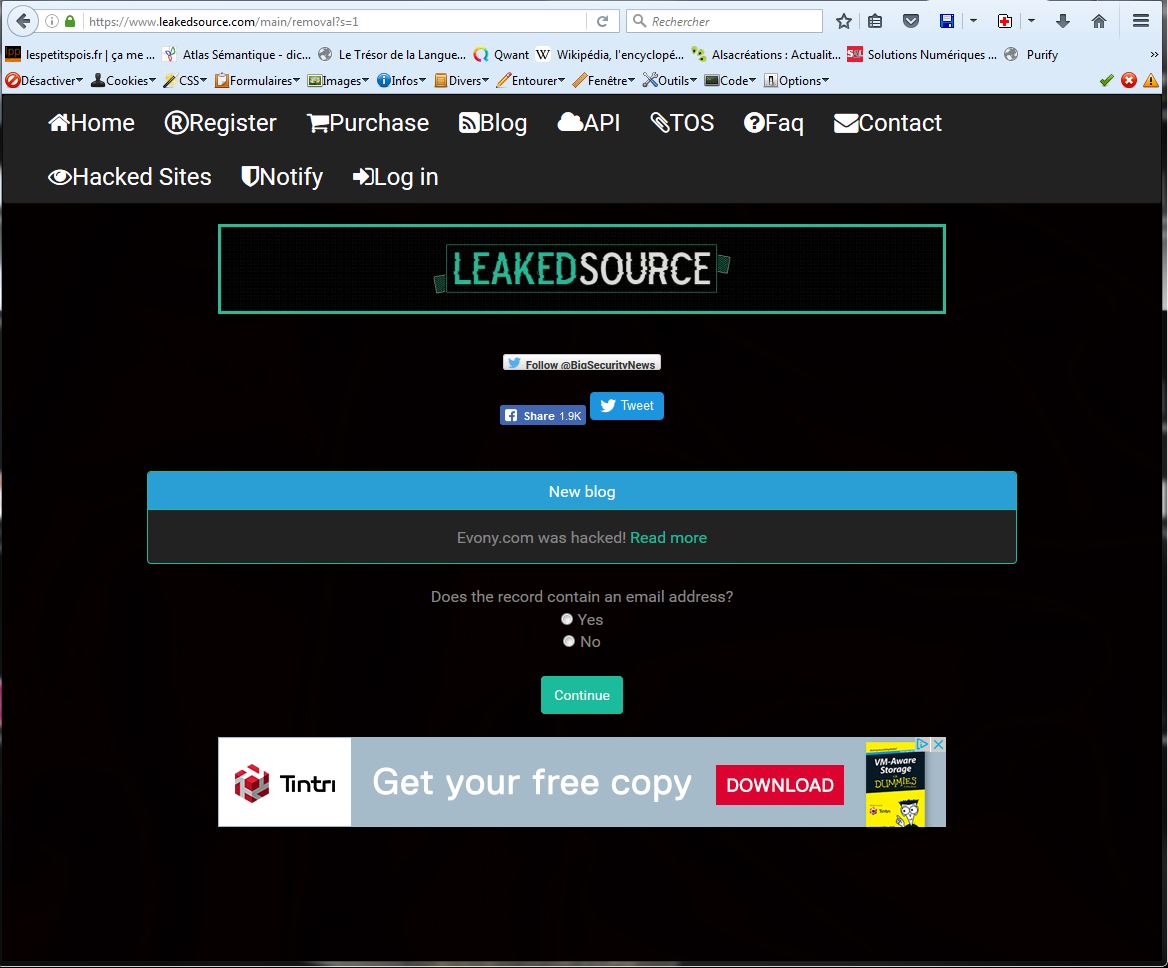The width and height of the screenshot is (1168, 968).
Task: Open the Formulaires dropdown menu
Action: [x=257, y=81]
